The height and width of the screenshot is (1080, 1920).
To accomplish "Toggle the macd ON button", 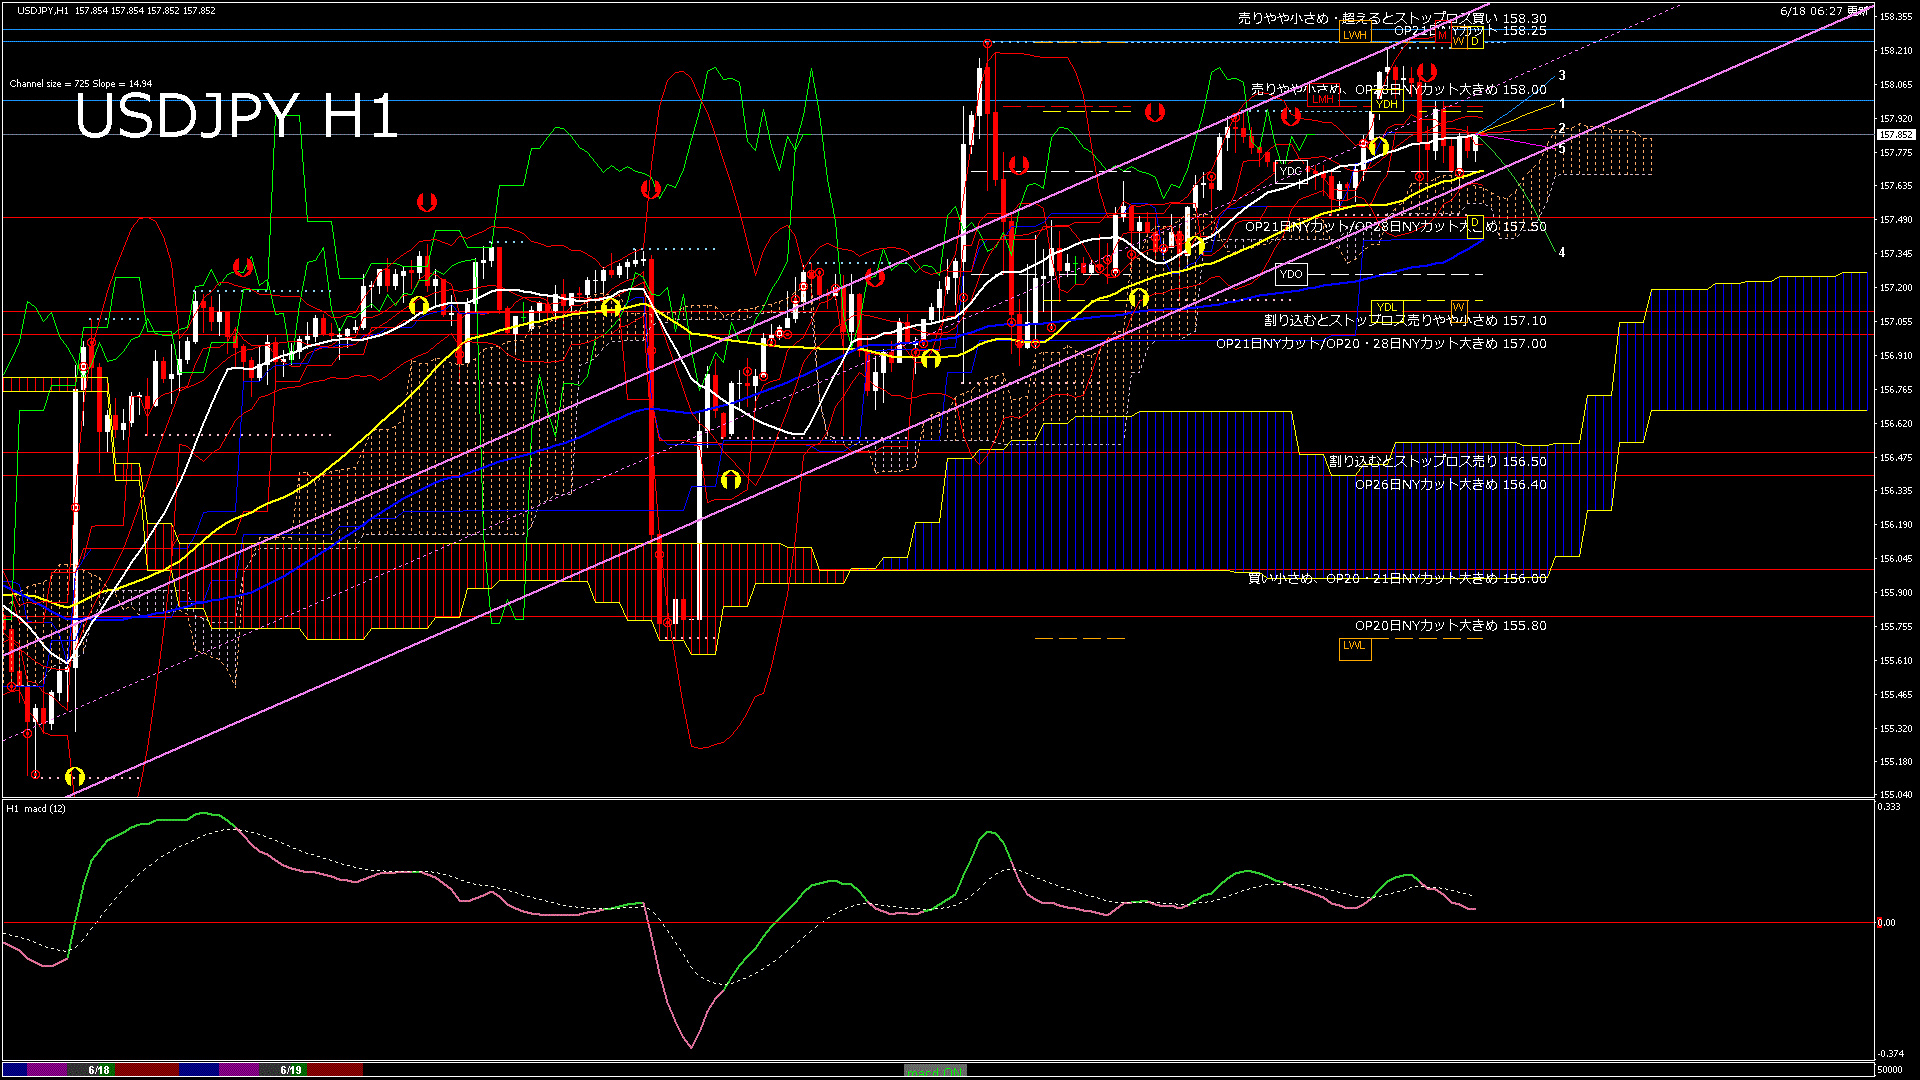I will pos(935,1071).
